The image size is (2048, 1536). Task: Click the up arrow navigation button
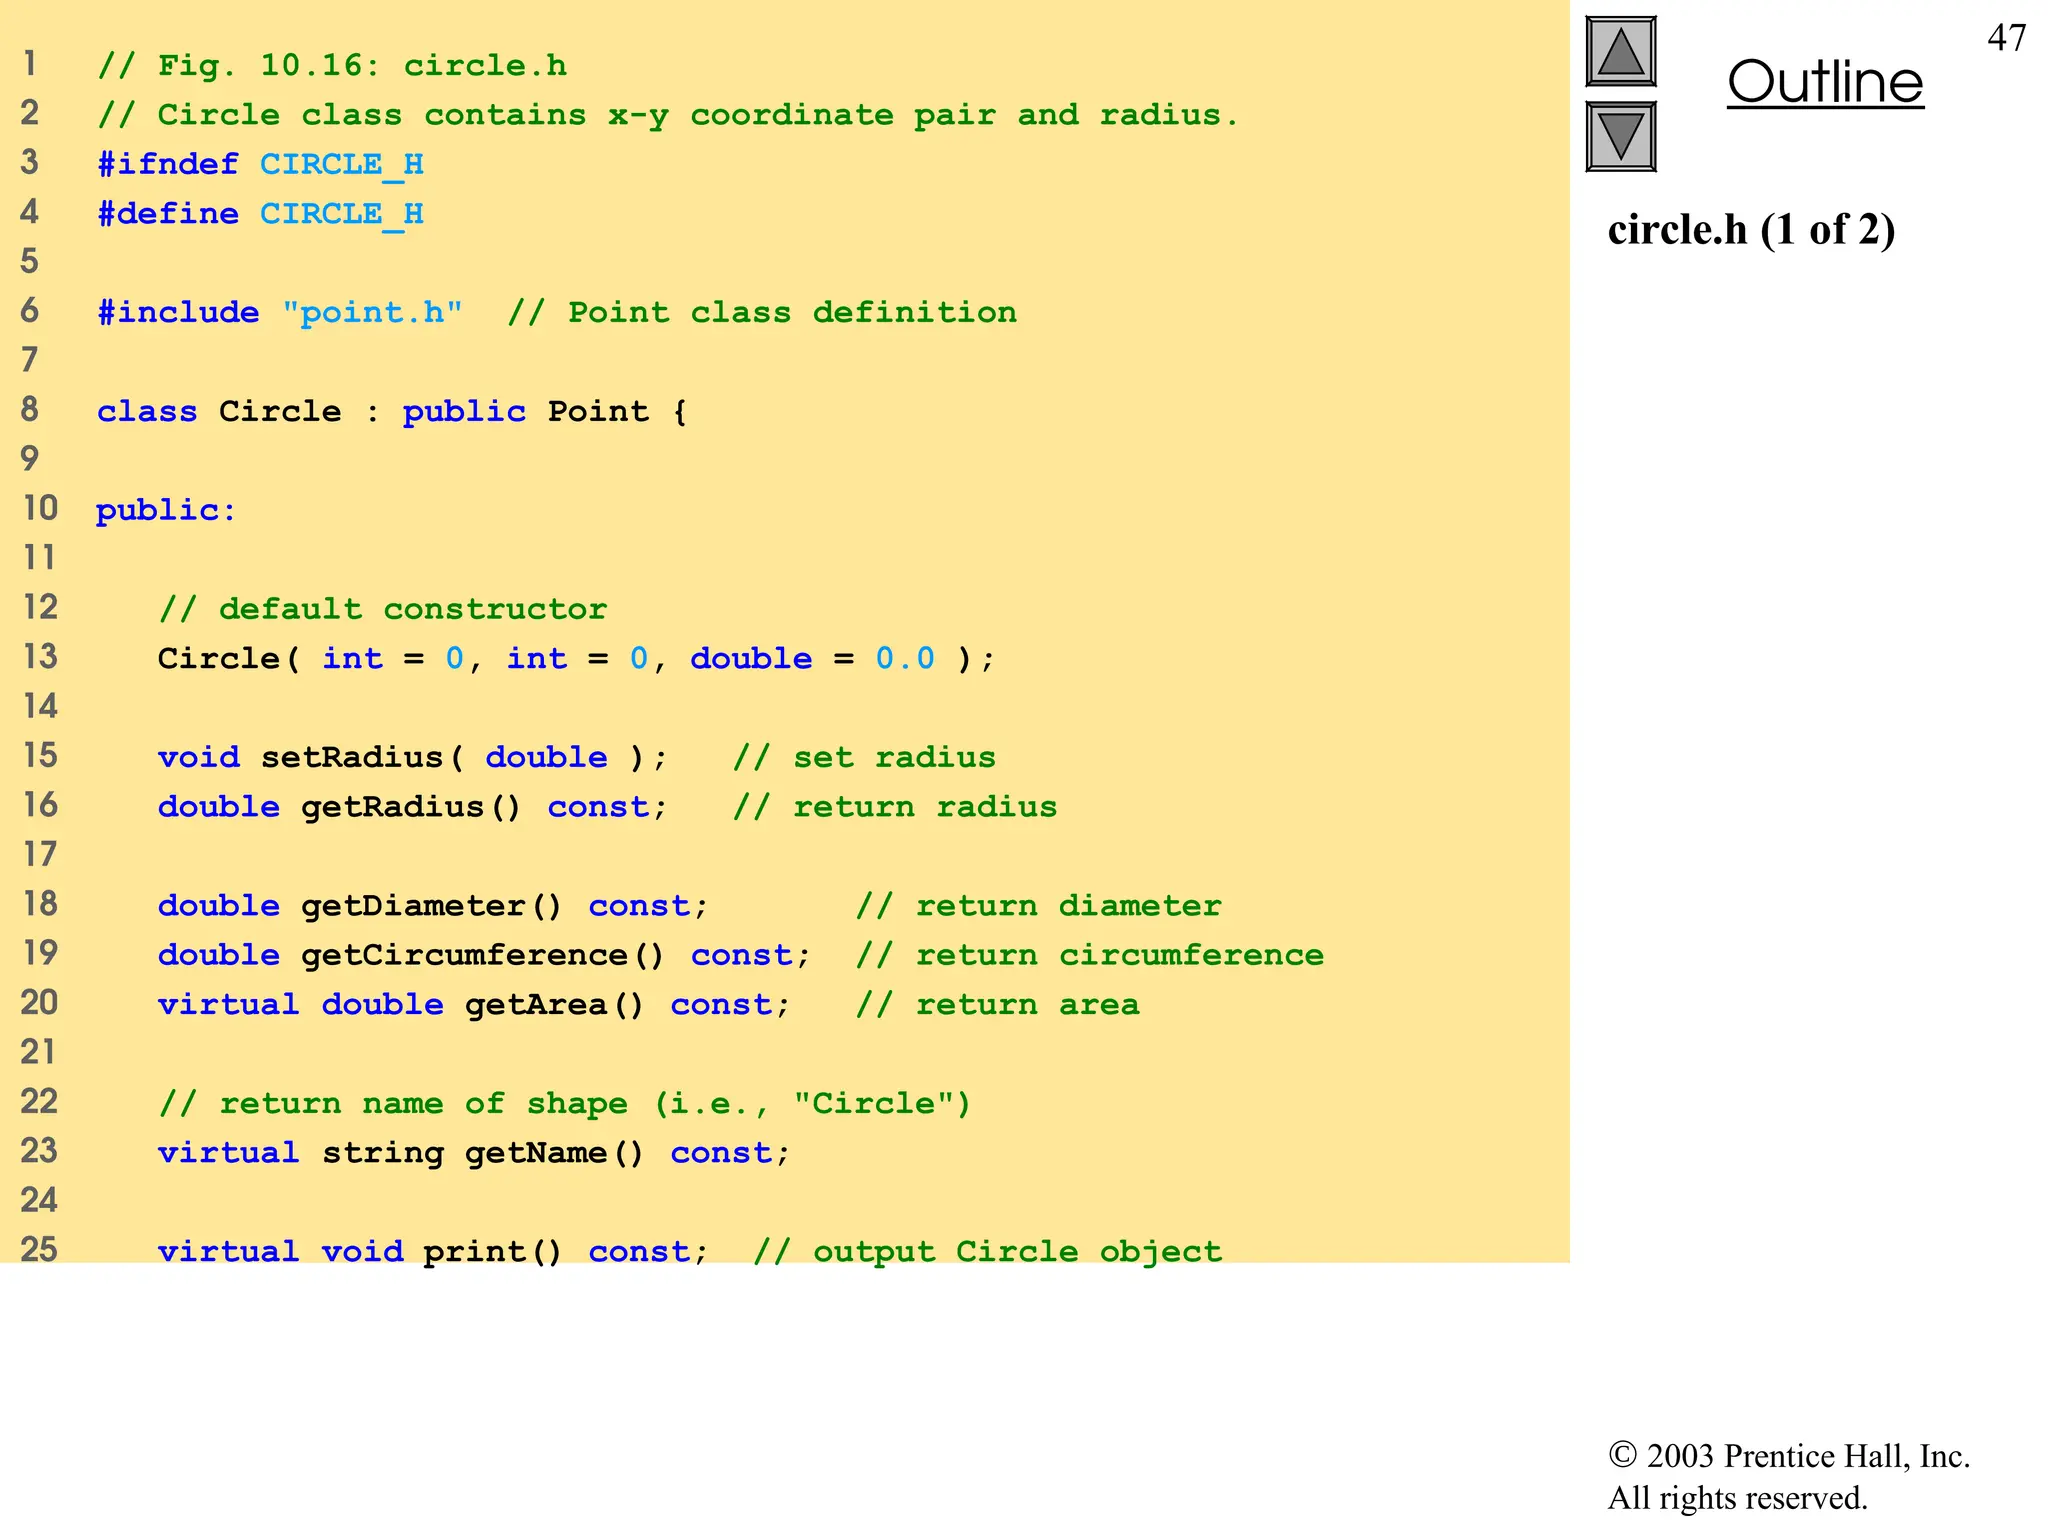tap(1620, 52)
